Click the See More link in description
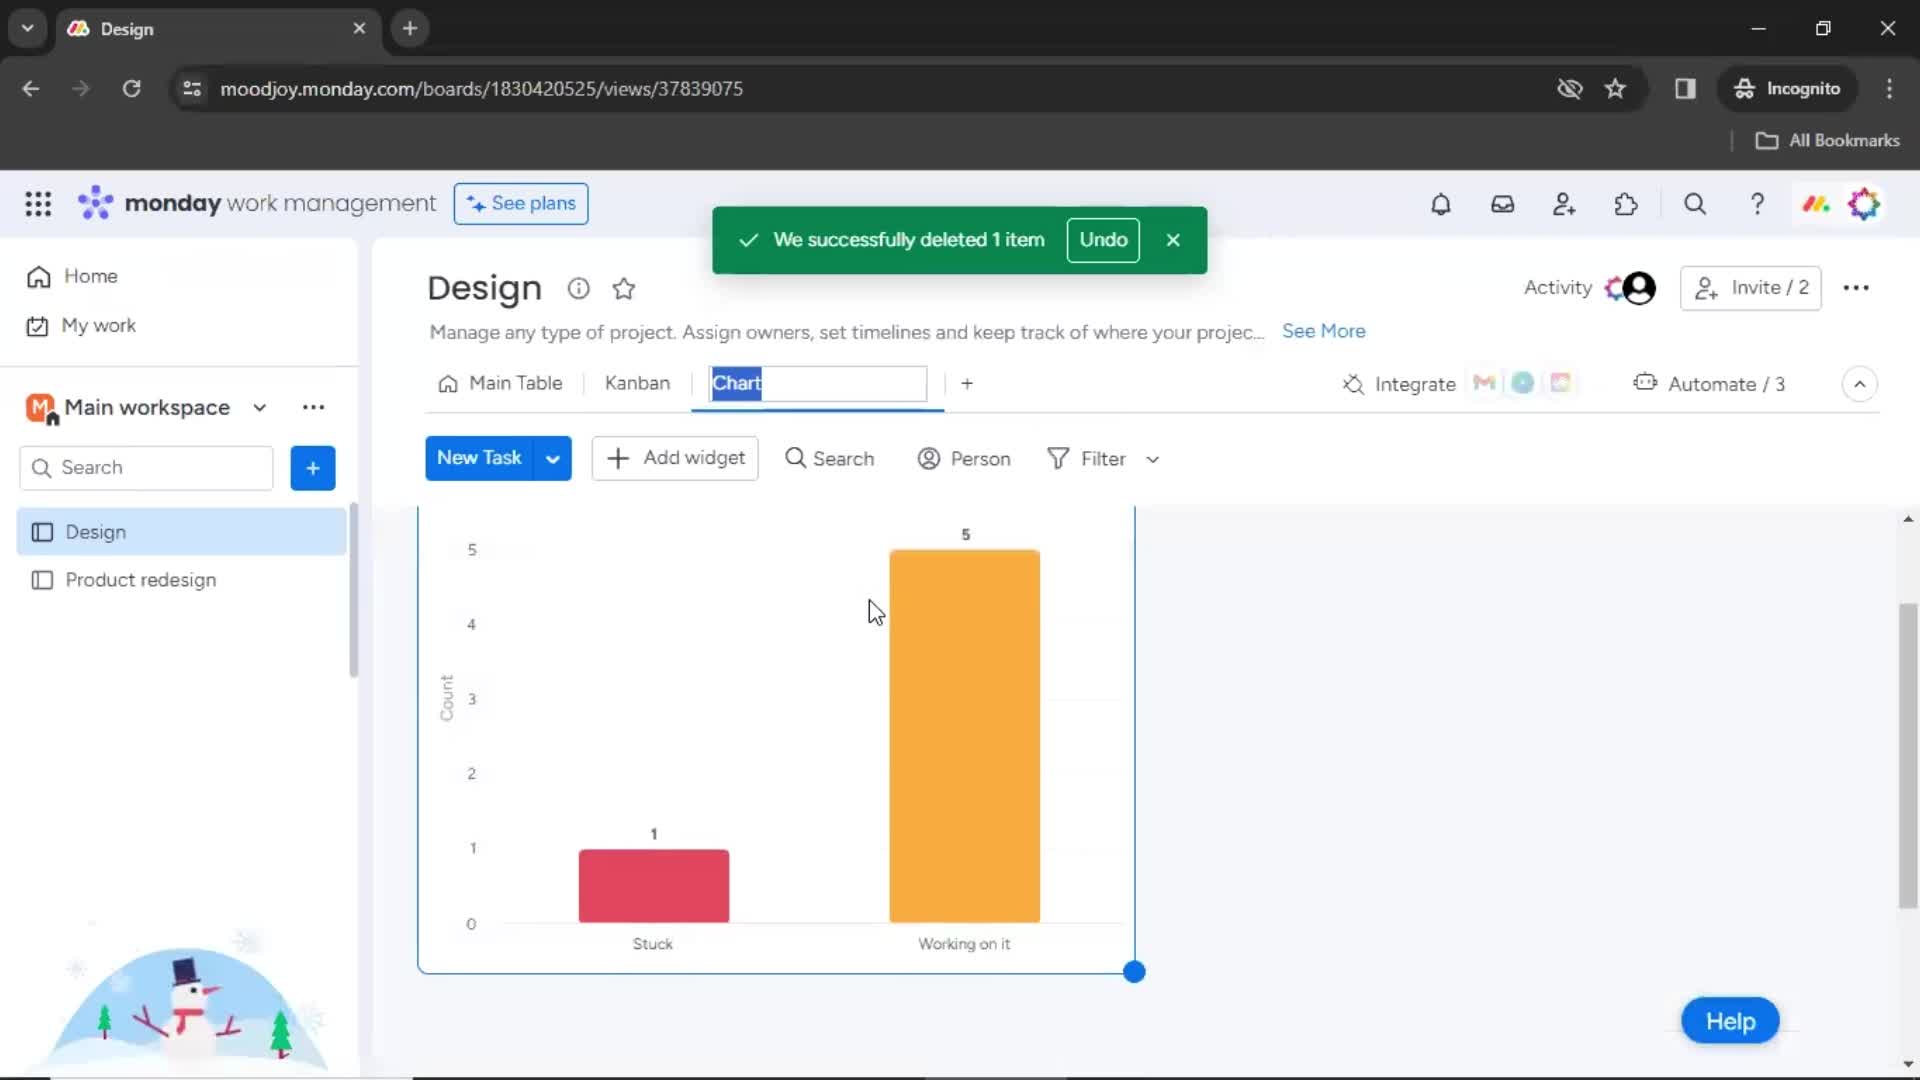1920x1080 pixels. tap(1324, 330)
